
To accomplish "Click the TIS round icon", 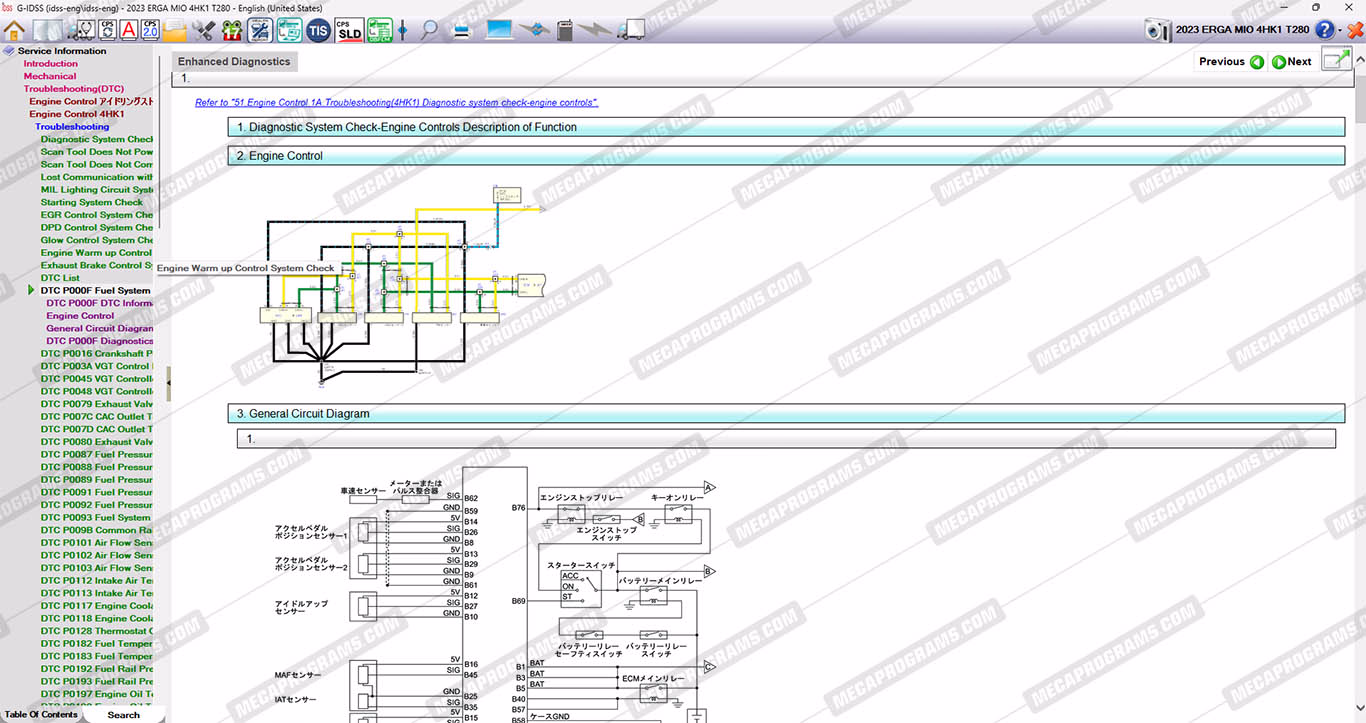I will coord(319,30).
